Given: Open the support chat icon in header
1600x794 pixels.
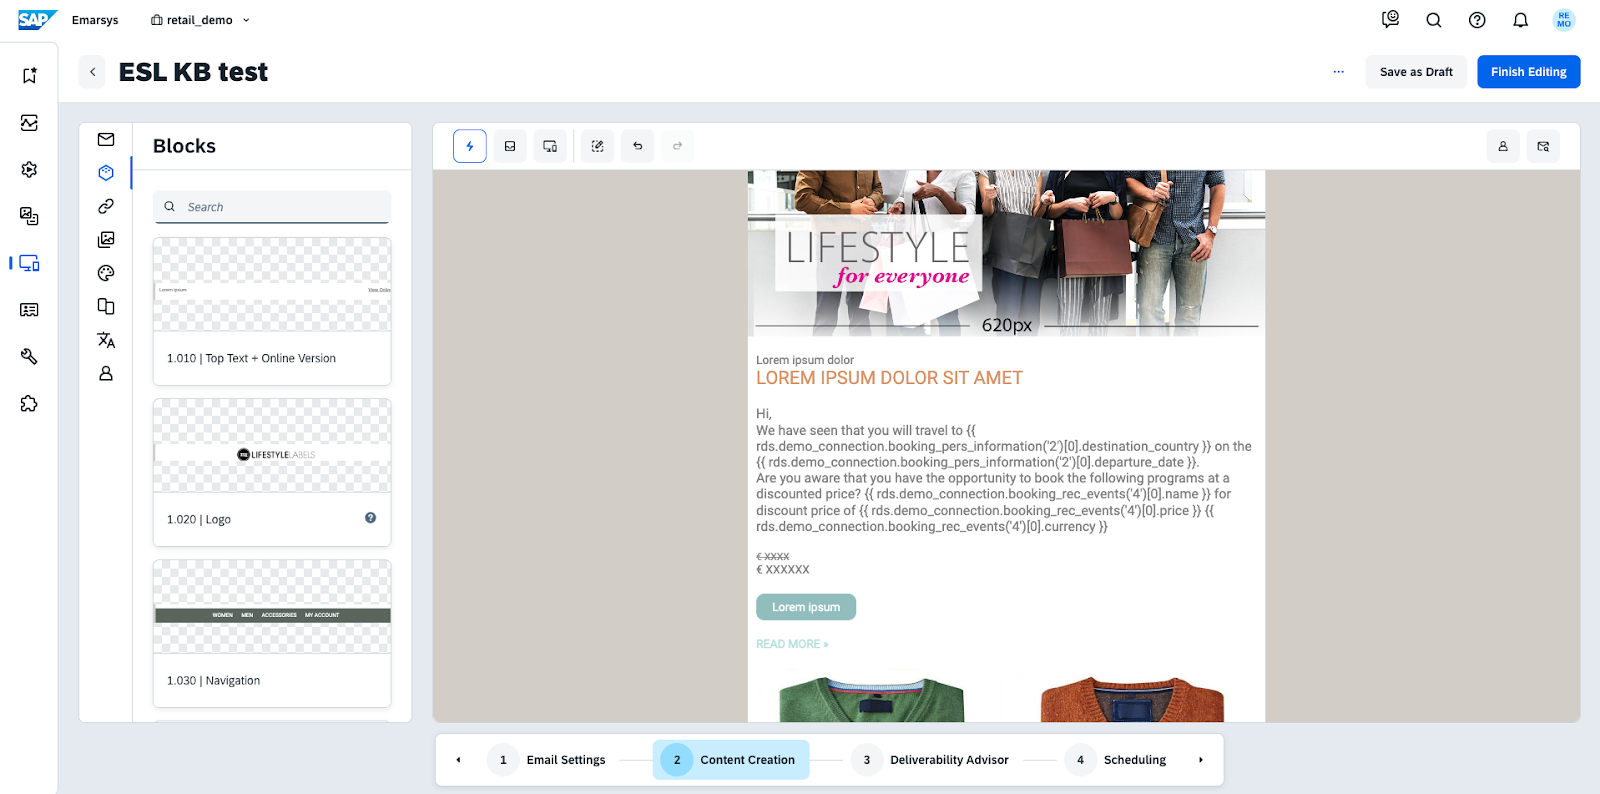Looking at the screenshot, I should click(x=1390, y=20).
